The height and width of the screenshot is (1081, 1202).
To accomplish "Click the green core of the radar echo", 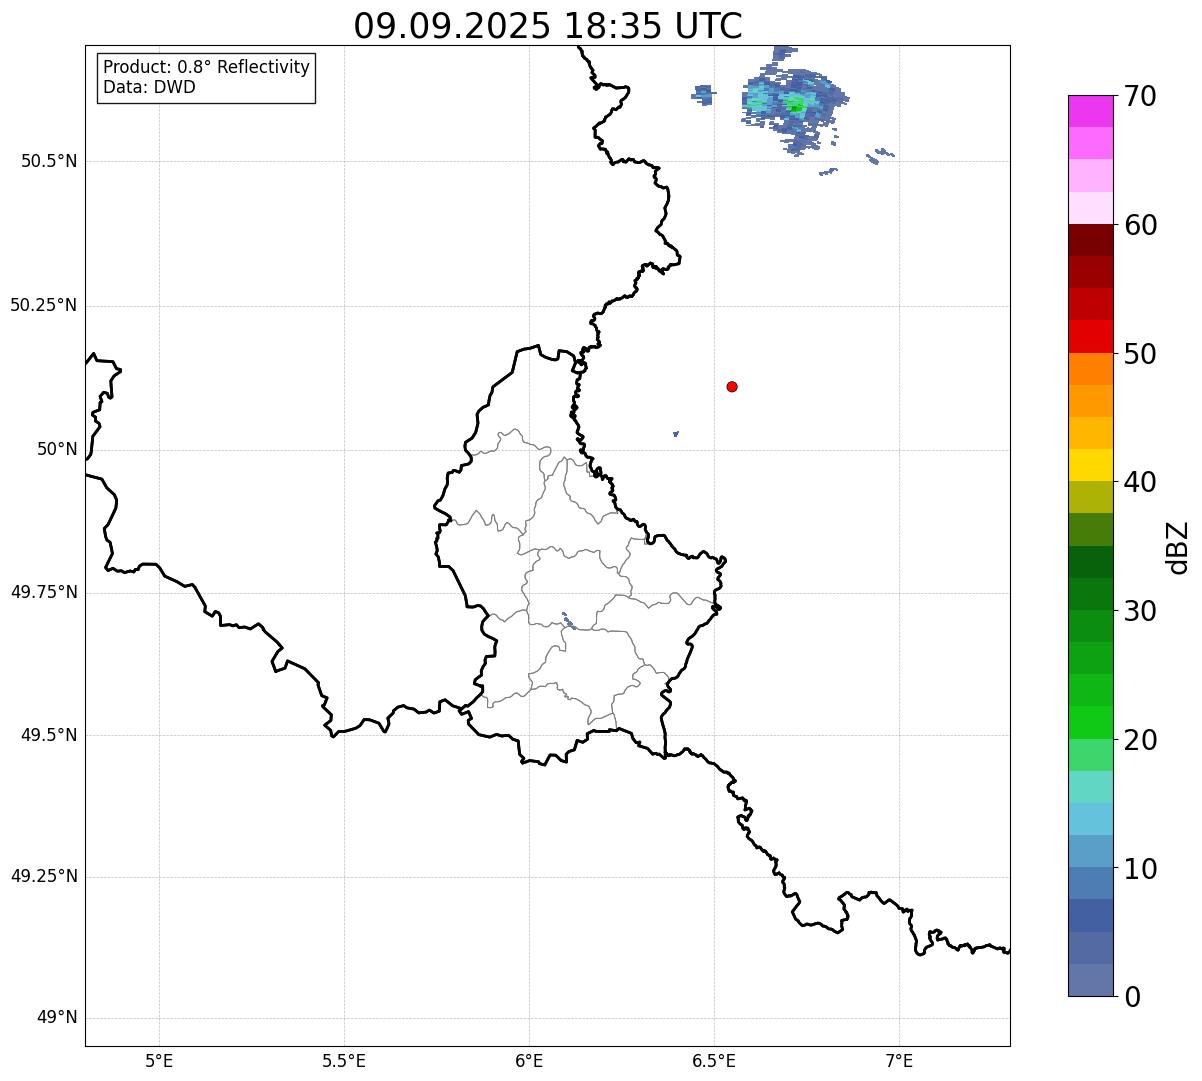I will point(795,103).
